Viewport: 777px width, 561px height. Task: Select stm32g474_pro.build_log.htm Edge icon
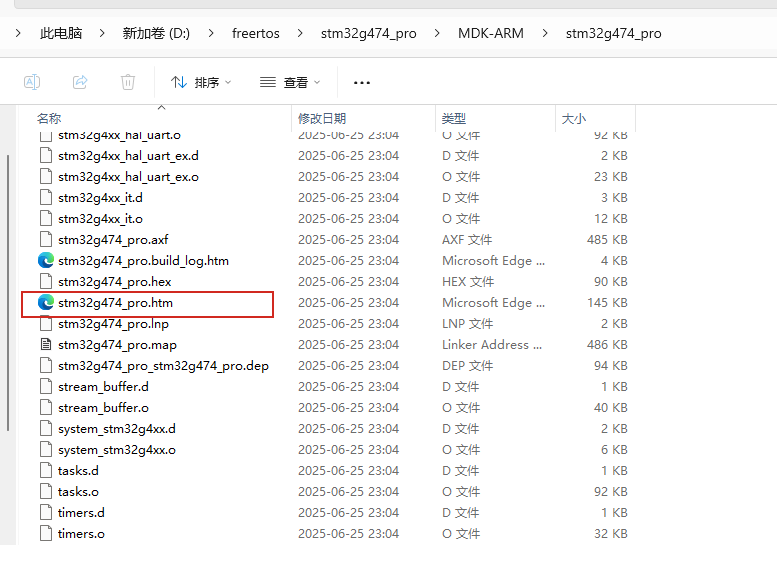coord(46,260)
